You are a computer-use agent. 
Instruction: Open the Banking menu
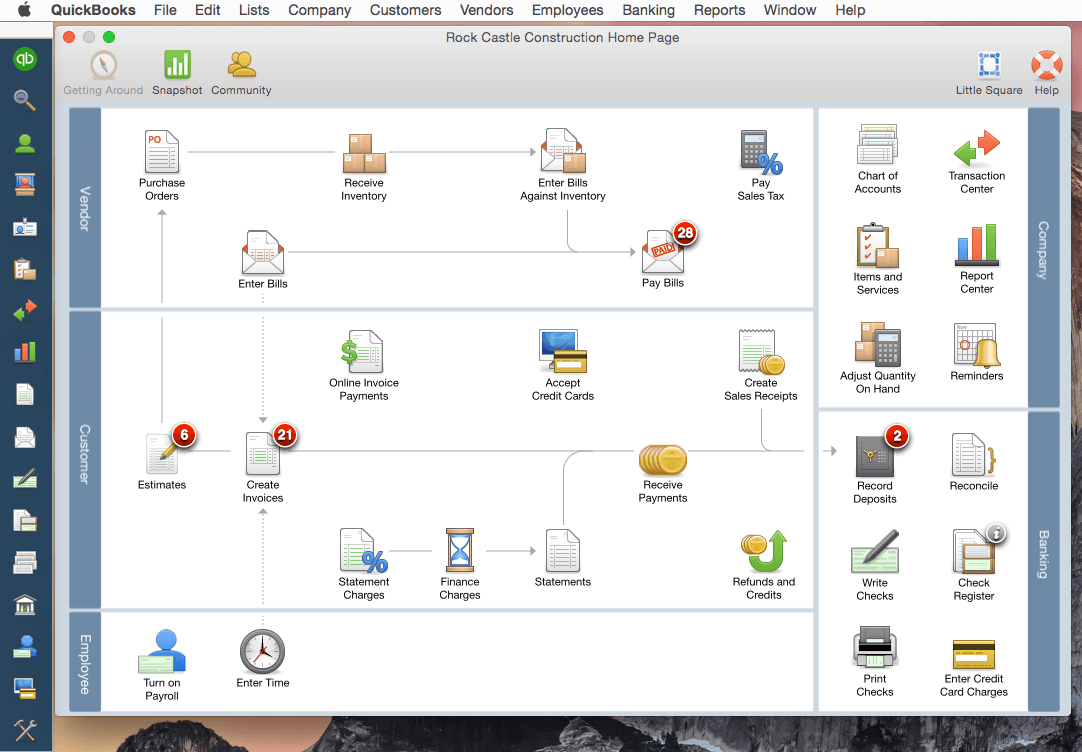tap(648, 10)
